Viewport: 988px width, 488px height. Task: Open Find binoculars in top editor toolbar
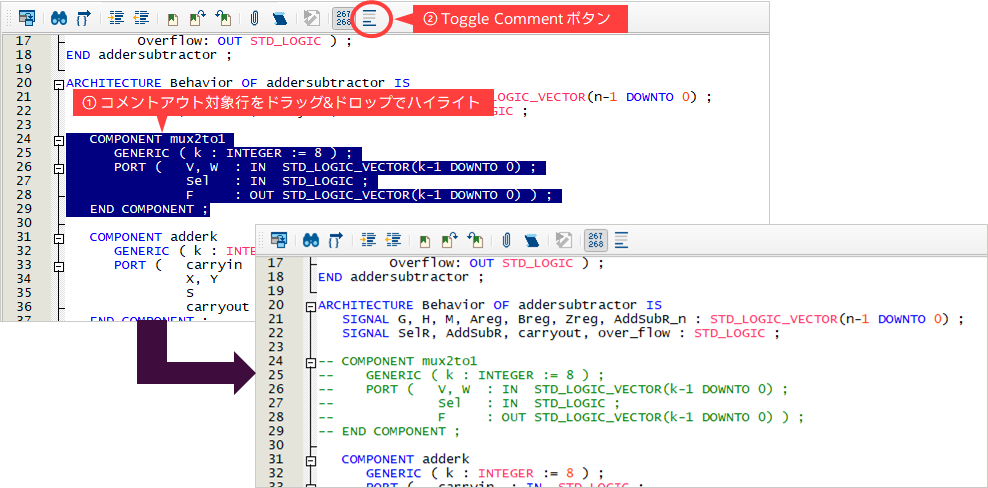point(58,18)
